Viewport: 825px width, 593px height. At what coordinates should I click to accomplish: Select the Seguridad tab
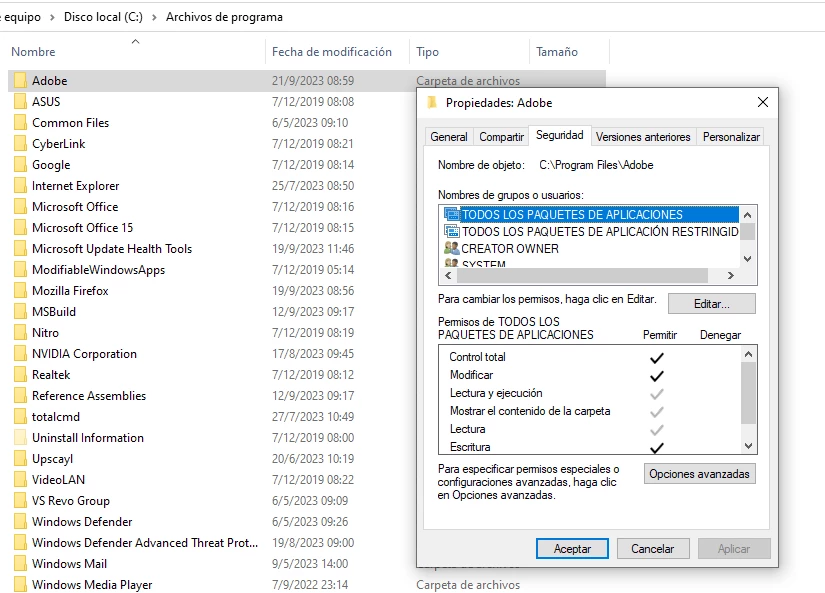(560, 135)
